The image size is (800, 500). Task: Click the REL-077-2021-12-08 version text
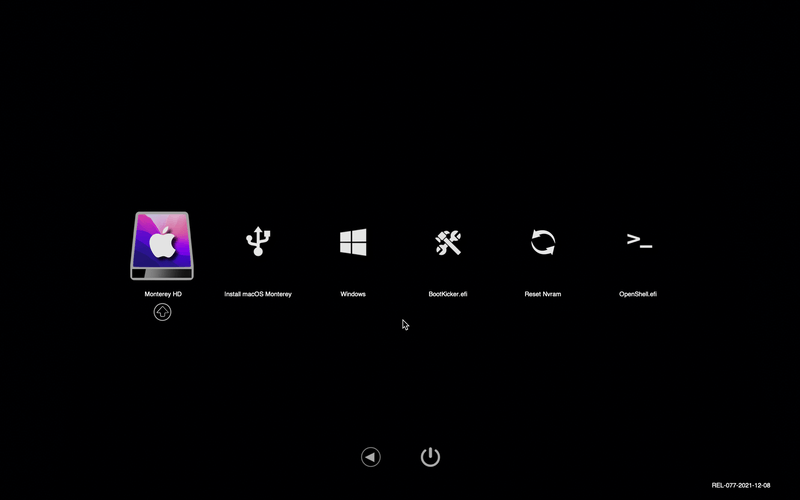click(741, 485)
